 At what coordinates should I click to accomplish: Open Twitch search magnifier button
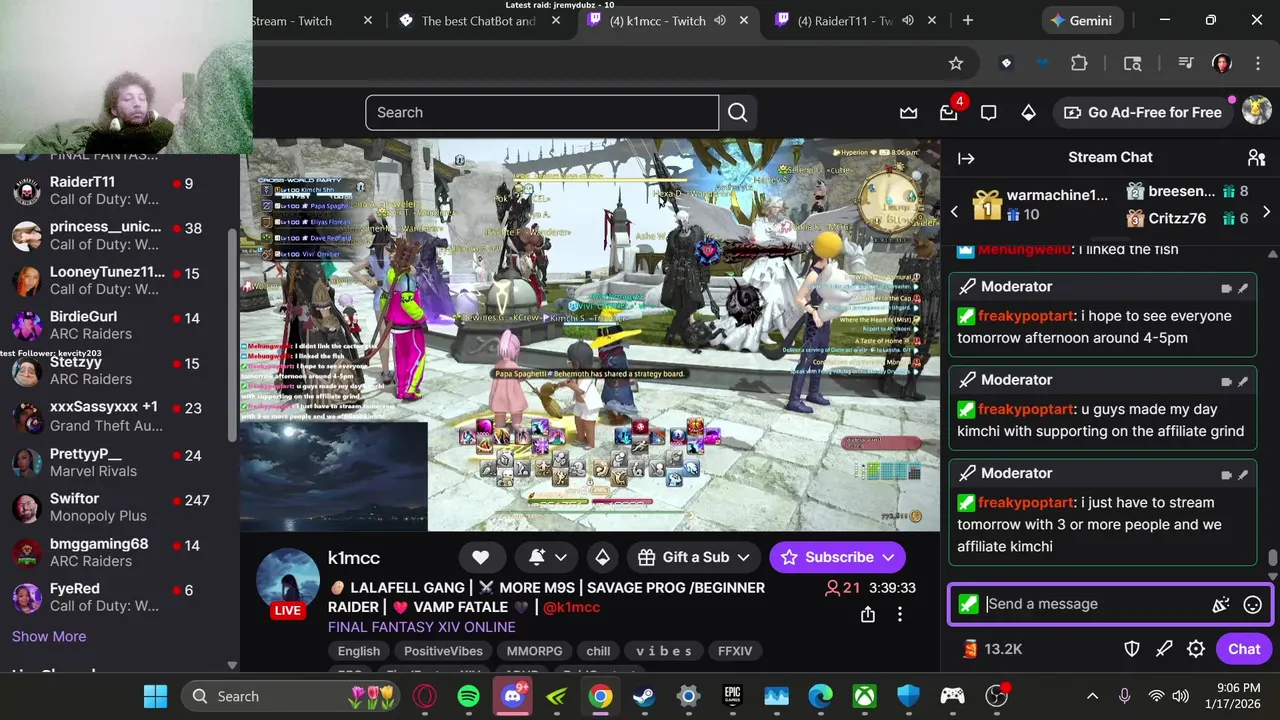pos(737,113)
